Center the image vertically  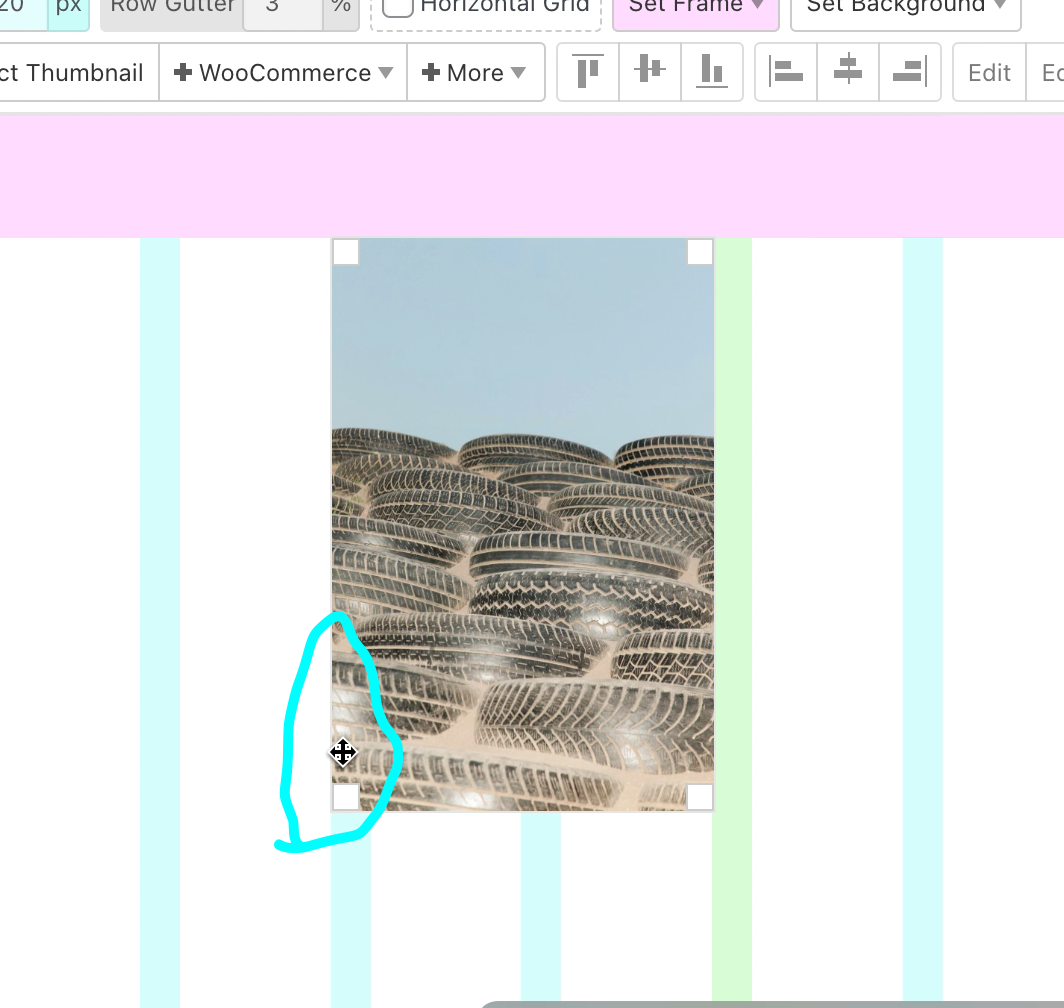649,72
